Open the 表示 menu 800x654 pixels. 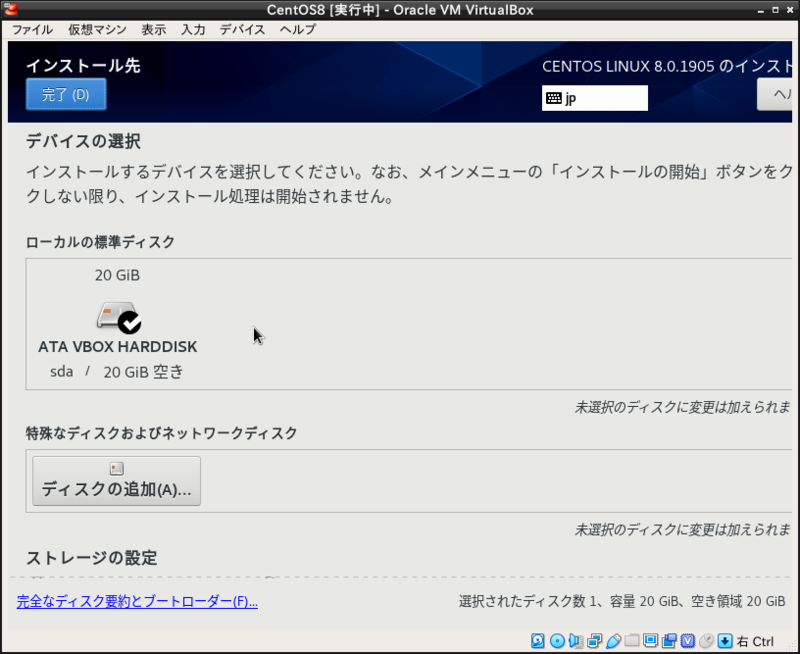tap(154, 30)
